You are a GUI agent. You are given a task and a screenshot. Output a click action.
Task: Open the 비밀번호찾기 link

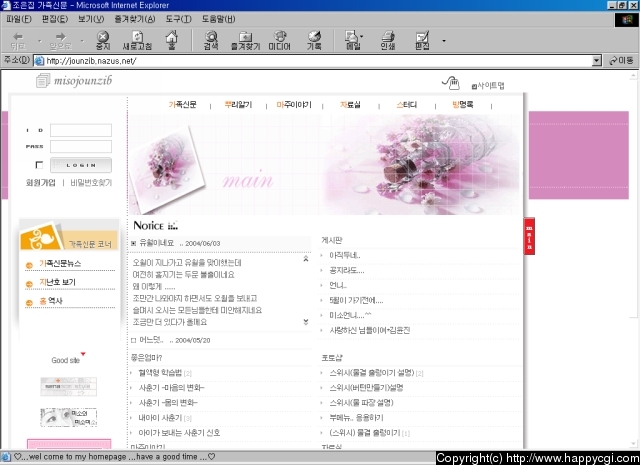[91, 182]
